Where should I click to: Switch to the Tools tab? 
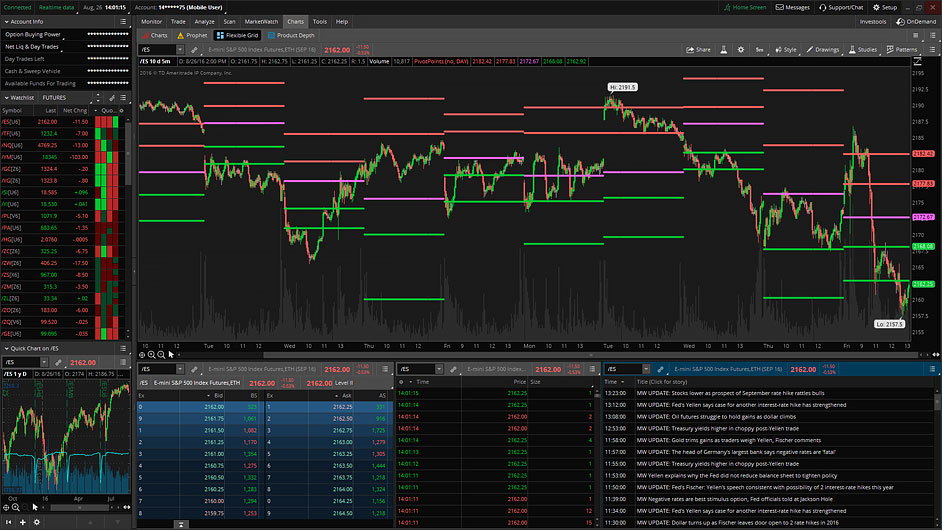click(320, 22)
